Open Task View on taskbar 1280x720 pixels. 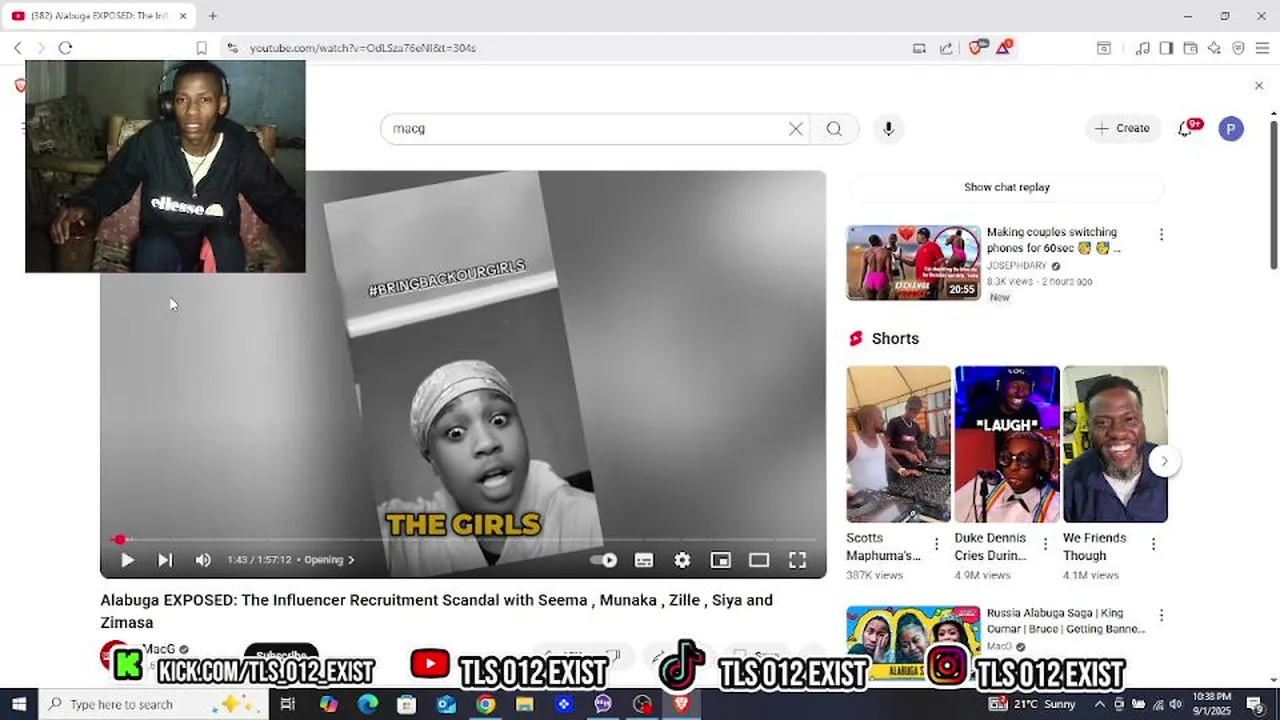(x=287, y=704)
